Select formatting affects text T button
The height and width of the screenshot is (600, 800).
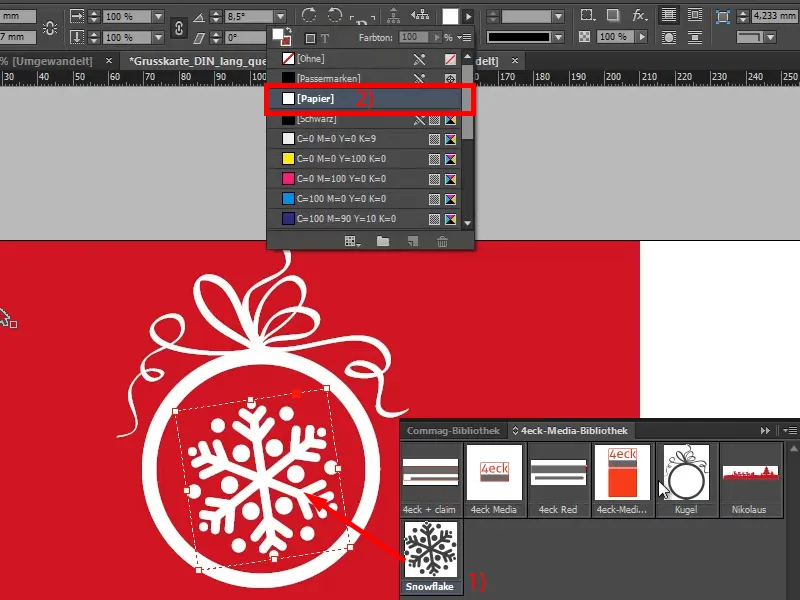[x=325, y=38]
